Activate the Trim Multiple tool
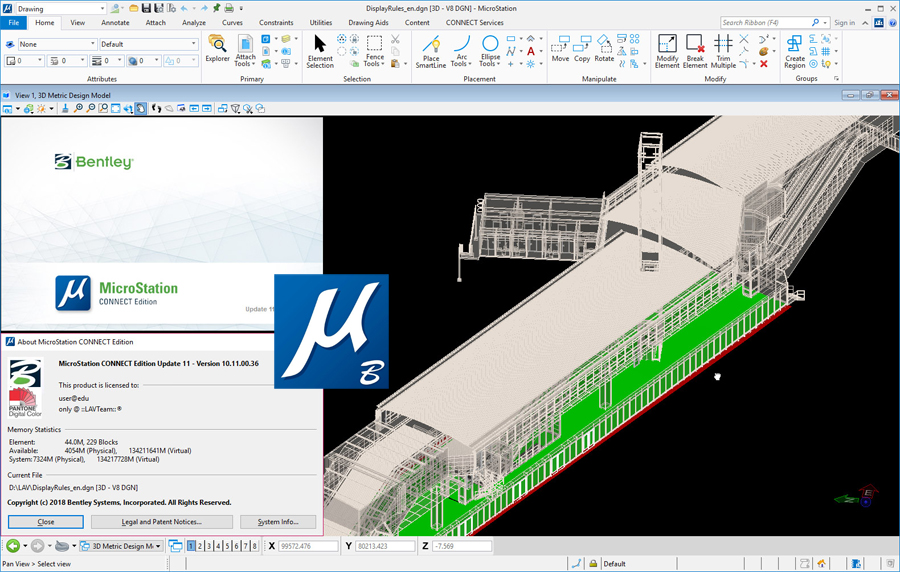 (x=723, y=51)
